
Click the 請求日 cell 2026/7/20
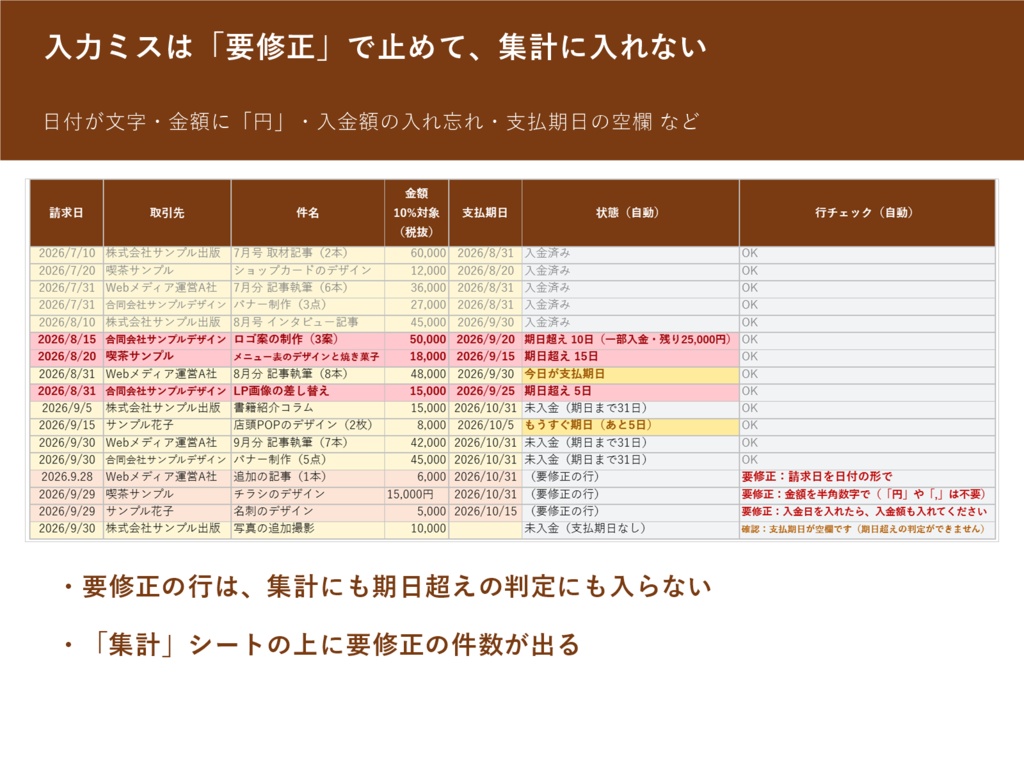click(x=67, y=270)
